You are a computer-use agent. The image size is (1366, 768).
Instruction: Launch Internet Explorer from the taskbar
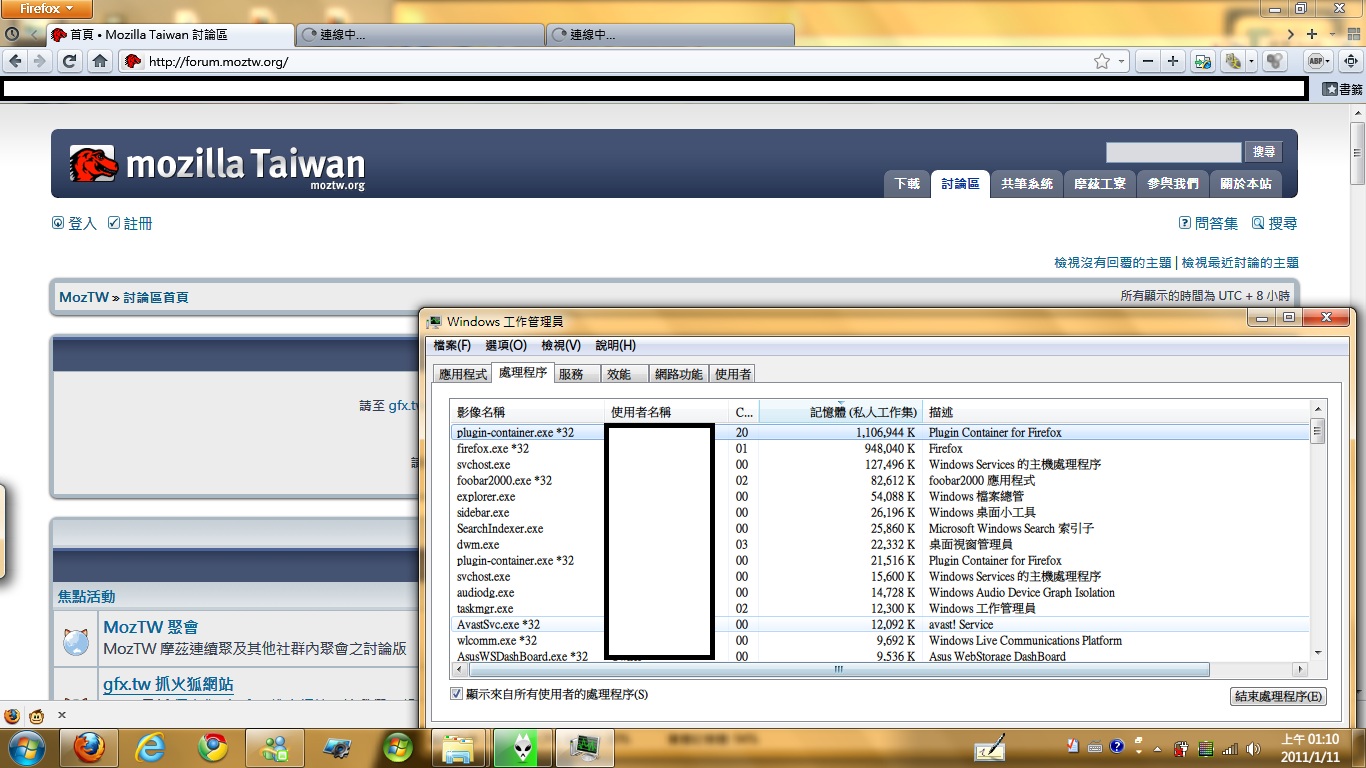151,747
